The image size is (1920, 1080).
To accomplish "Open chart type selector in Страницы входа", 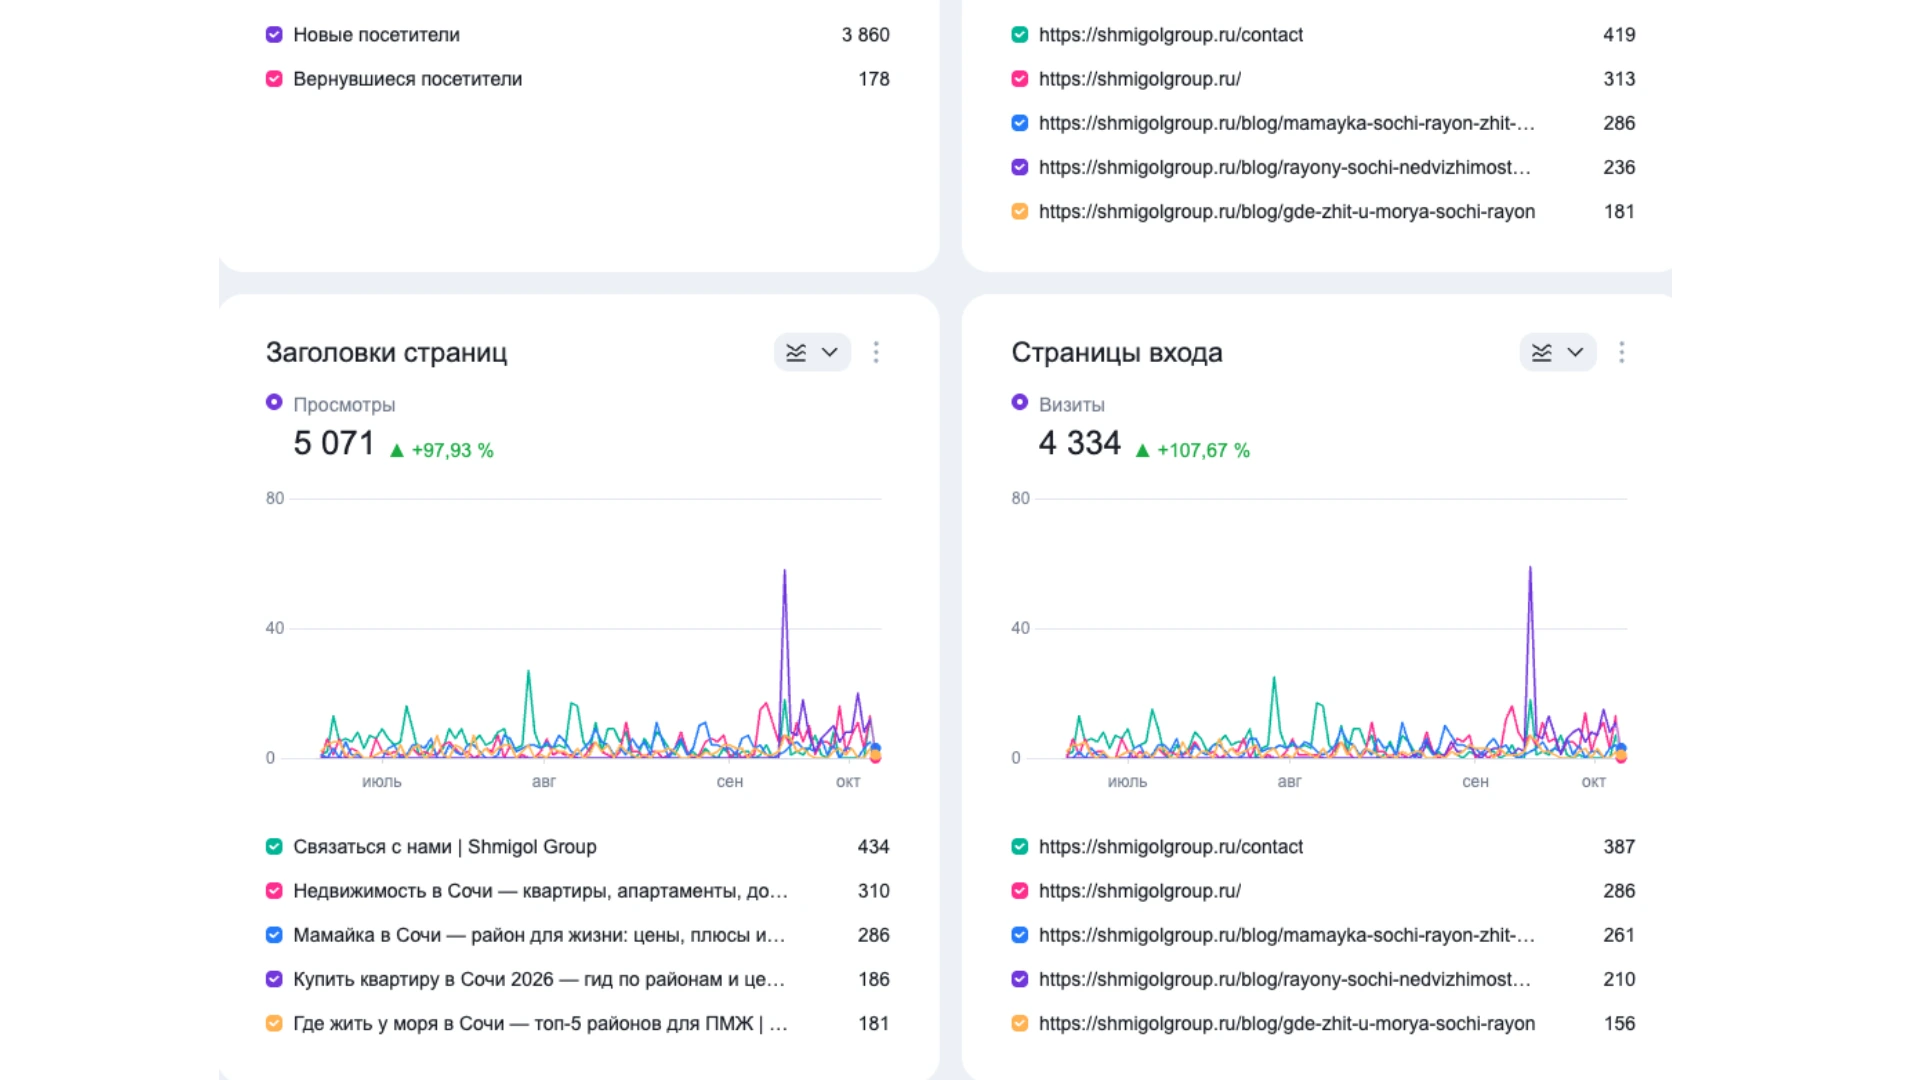I will tap(1558, 352).
